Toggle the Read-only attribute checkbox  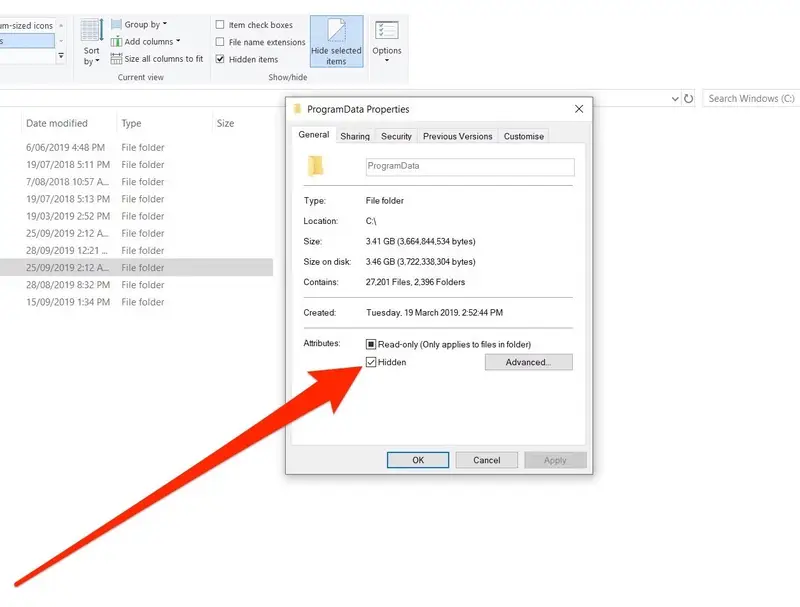pos(371,344)
